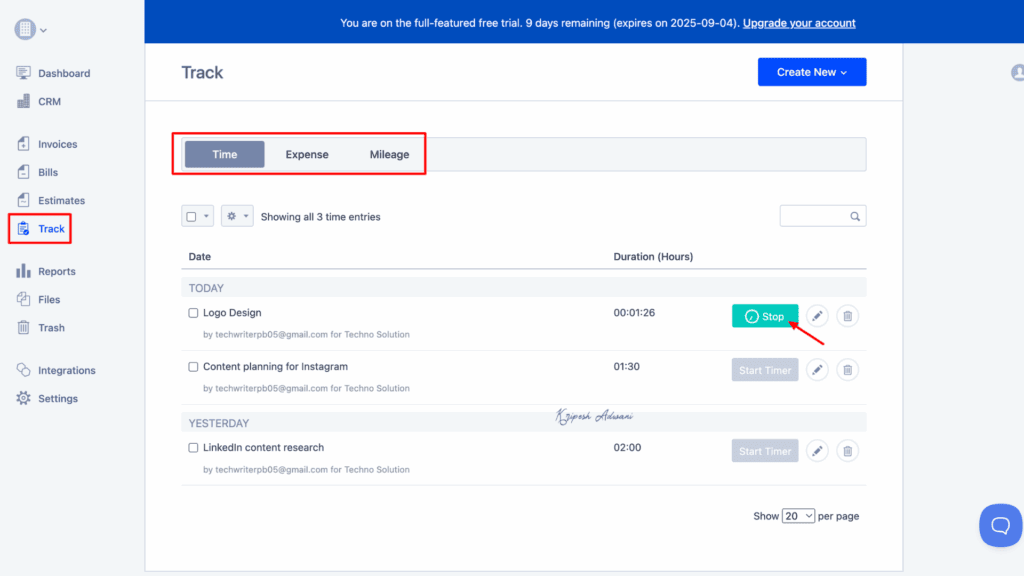The height and width of the screenshot is (576, 1024).
Task: Check the Logo Design entry checkbox
Action: [x=193, y=312]
